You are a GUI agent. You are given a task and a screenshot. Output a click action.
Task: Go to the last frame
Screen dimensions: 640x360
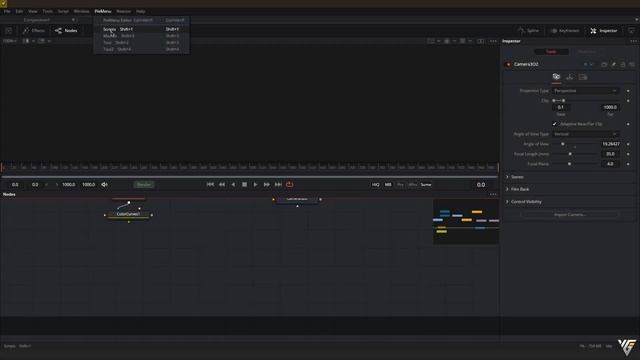278,184
